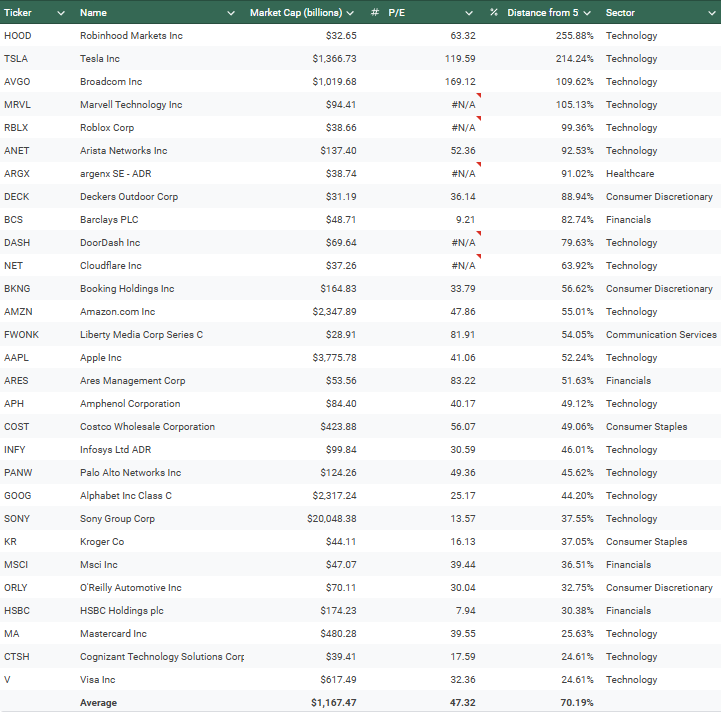Click the red note marker on ARGX P/E
The width and height of the screenshot is (721, 712).
479,164
